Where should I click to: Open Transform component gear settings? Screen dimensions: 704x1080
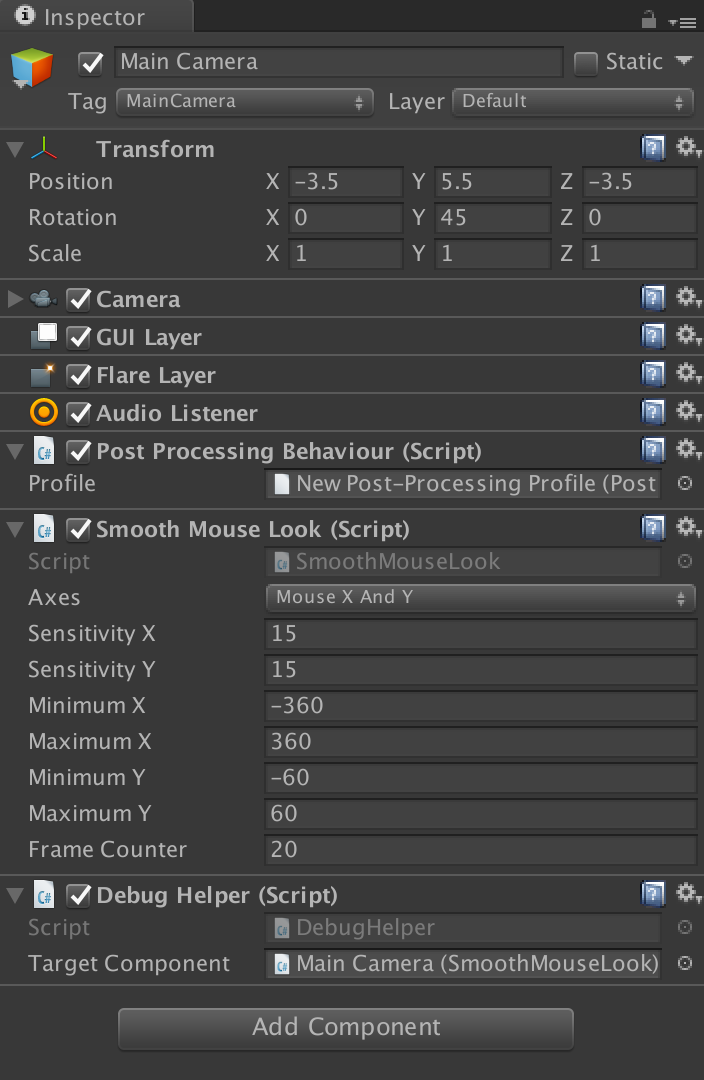(x=687, y=147)
